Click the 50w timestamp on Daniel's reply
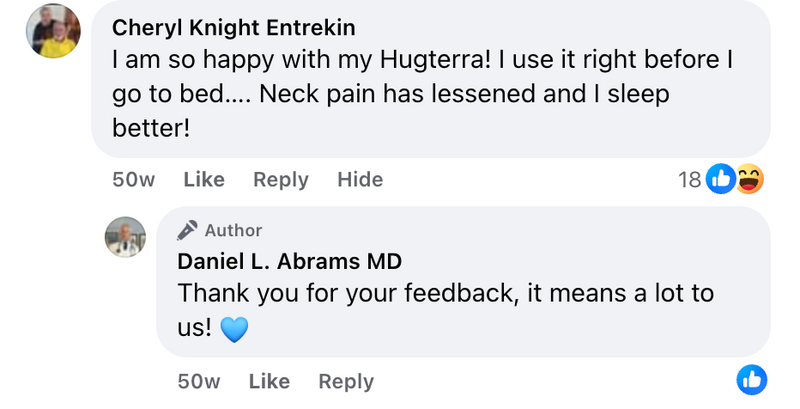800x409 pixels. click(x=199, y=381)
